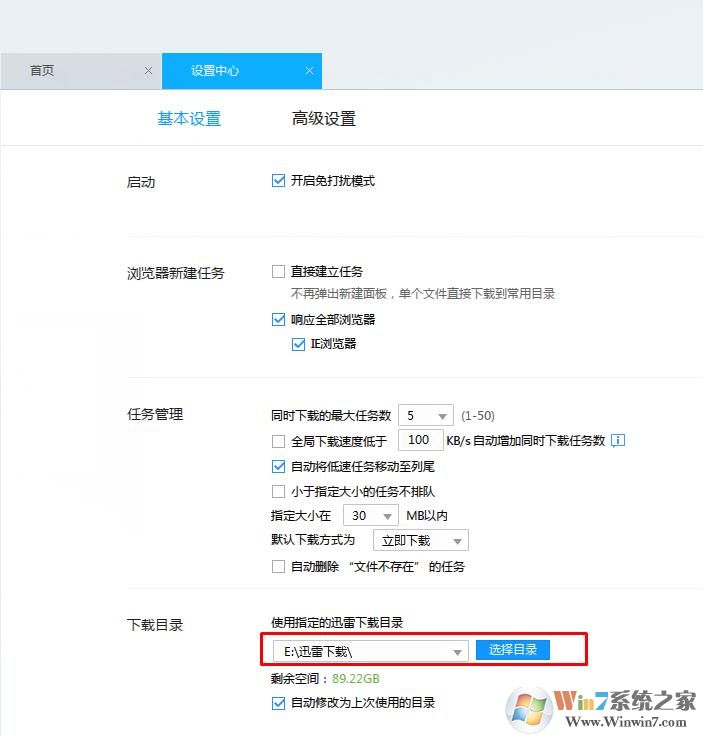The image size is (703, 736).
Task: Toggle 自动将低速任务移动至列尾 checkbox
Action: pos(278,467)
